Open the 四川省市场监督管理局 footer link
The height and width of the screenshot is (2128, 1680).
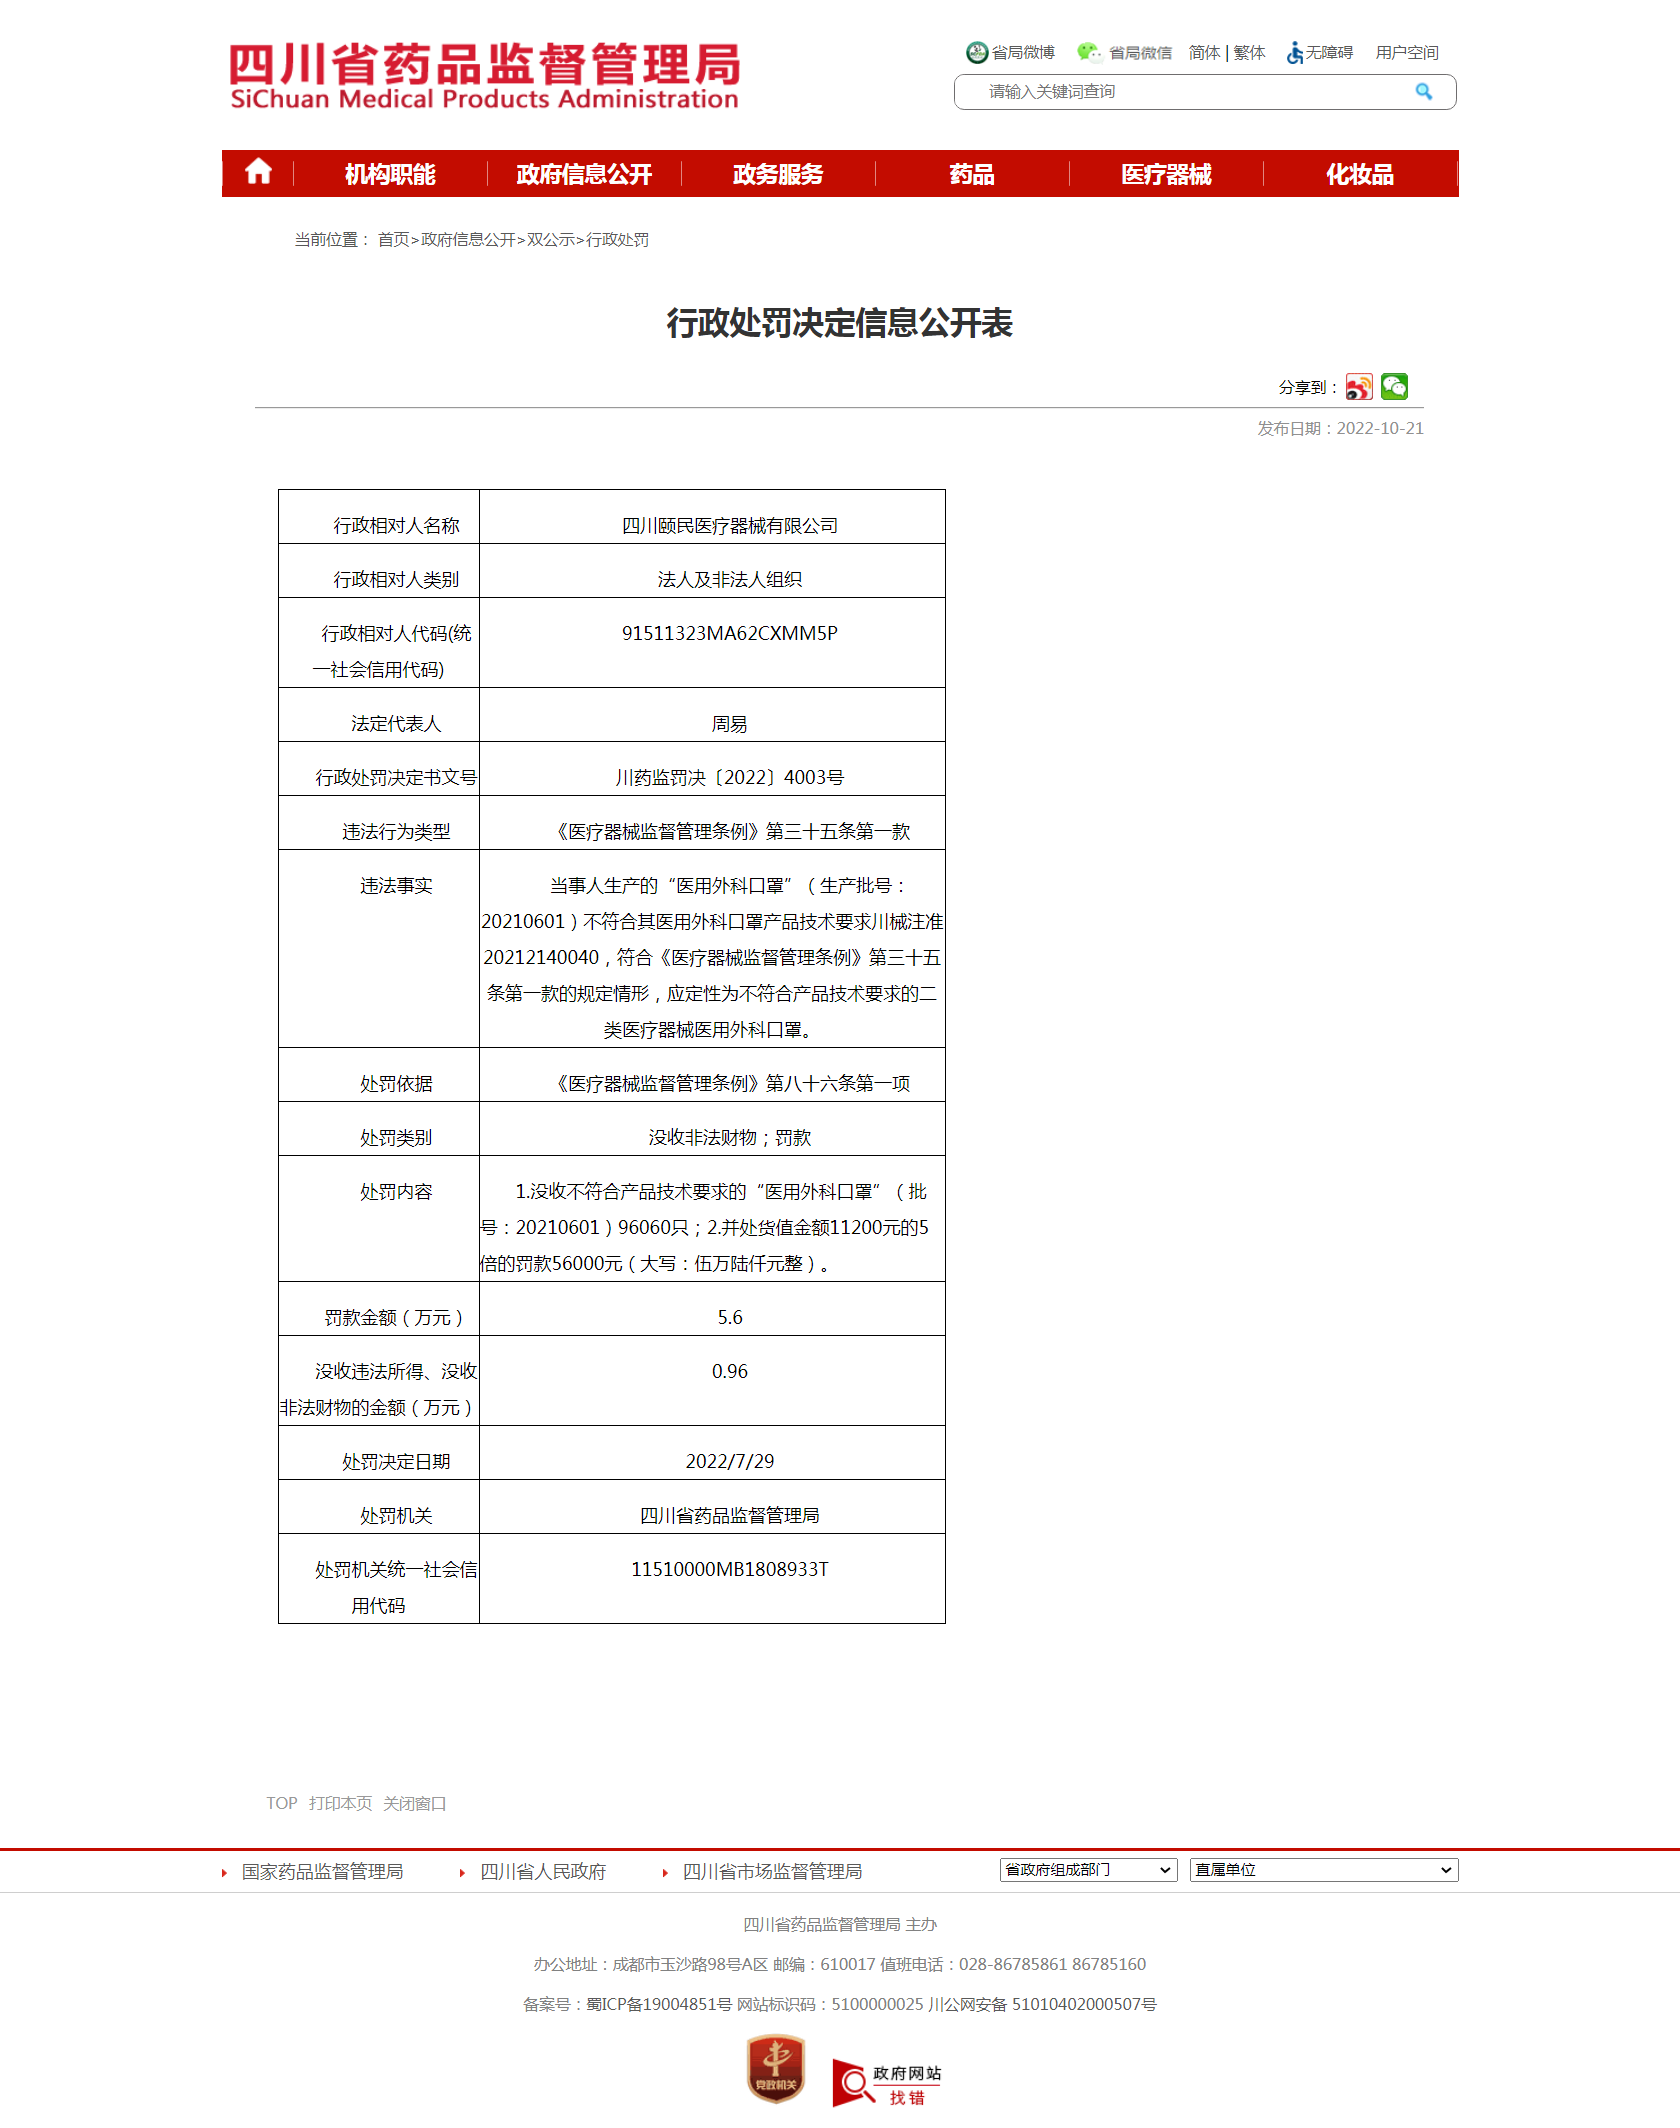pos(772,1872)
